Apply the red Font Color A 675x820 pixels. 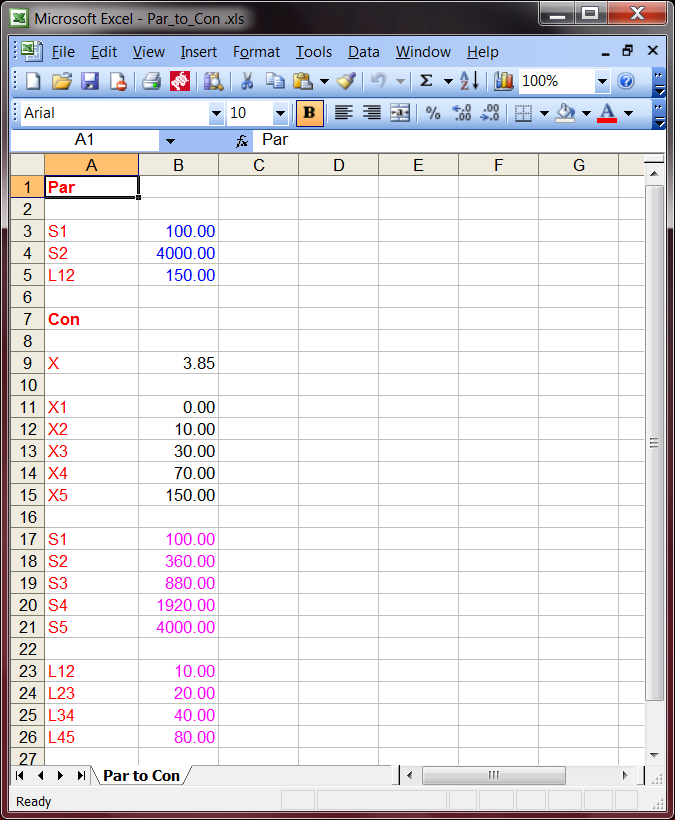(x=607, y=112)
